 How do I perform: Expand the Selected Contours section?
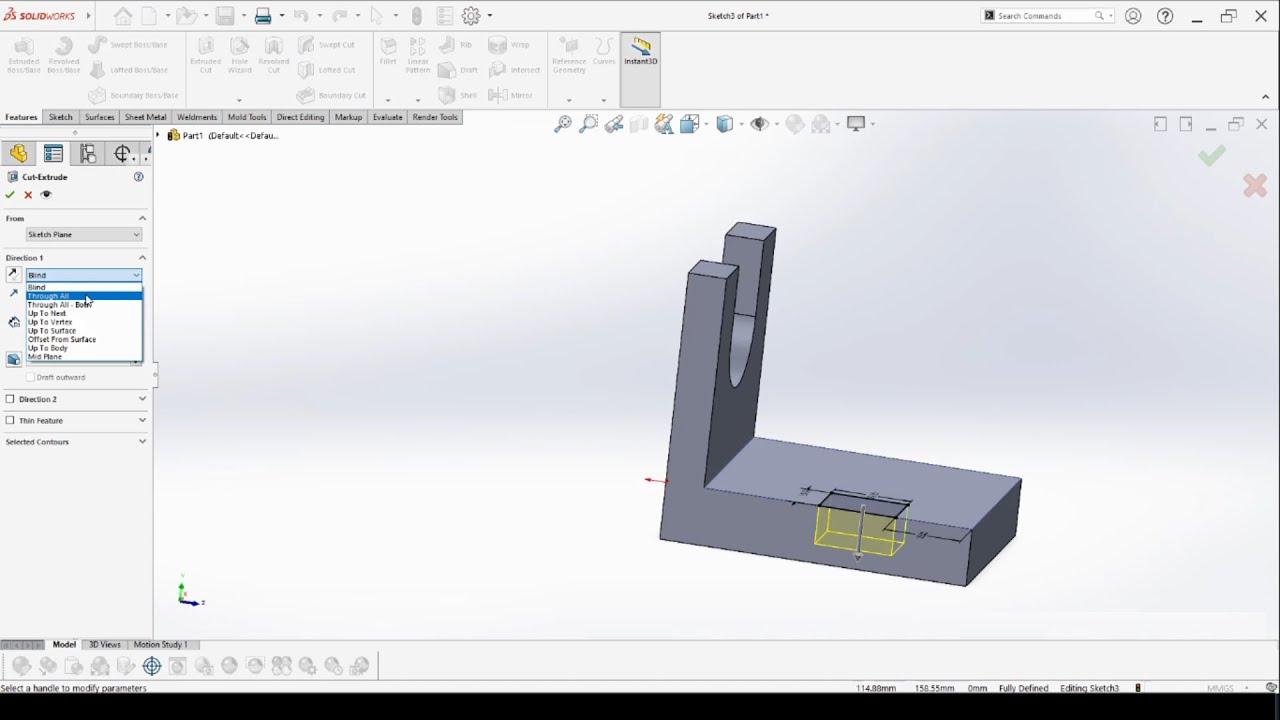142,442
